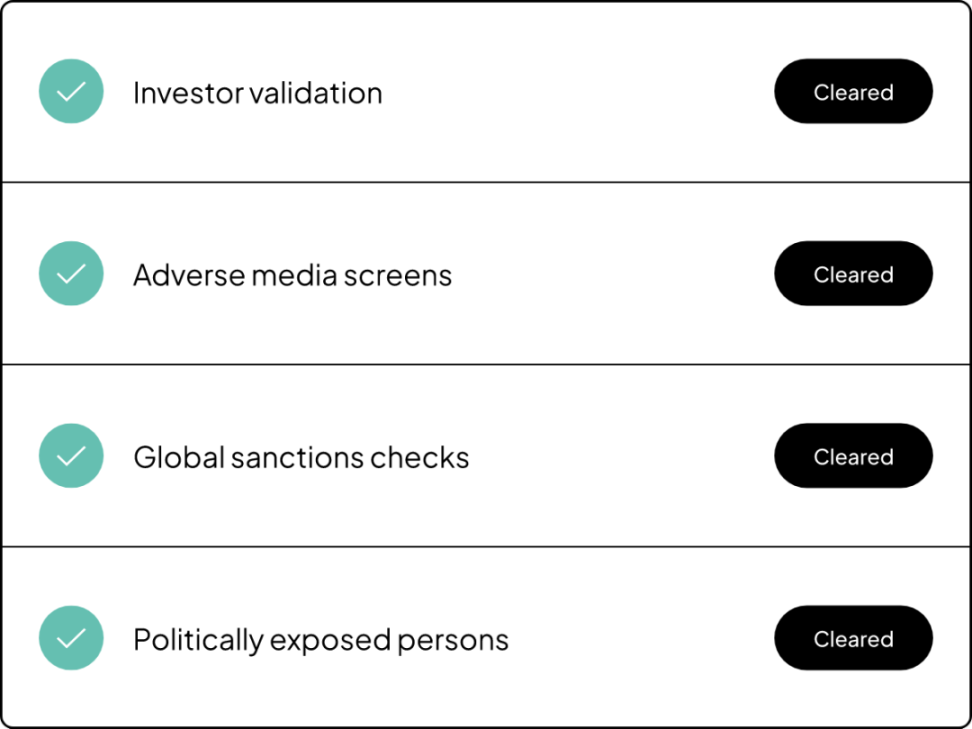Select the Global sanctions checks text

(301, 457)
